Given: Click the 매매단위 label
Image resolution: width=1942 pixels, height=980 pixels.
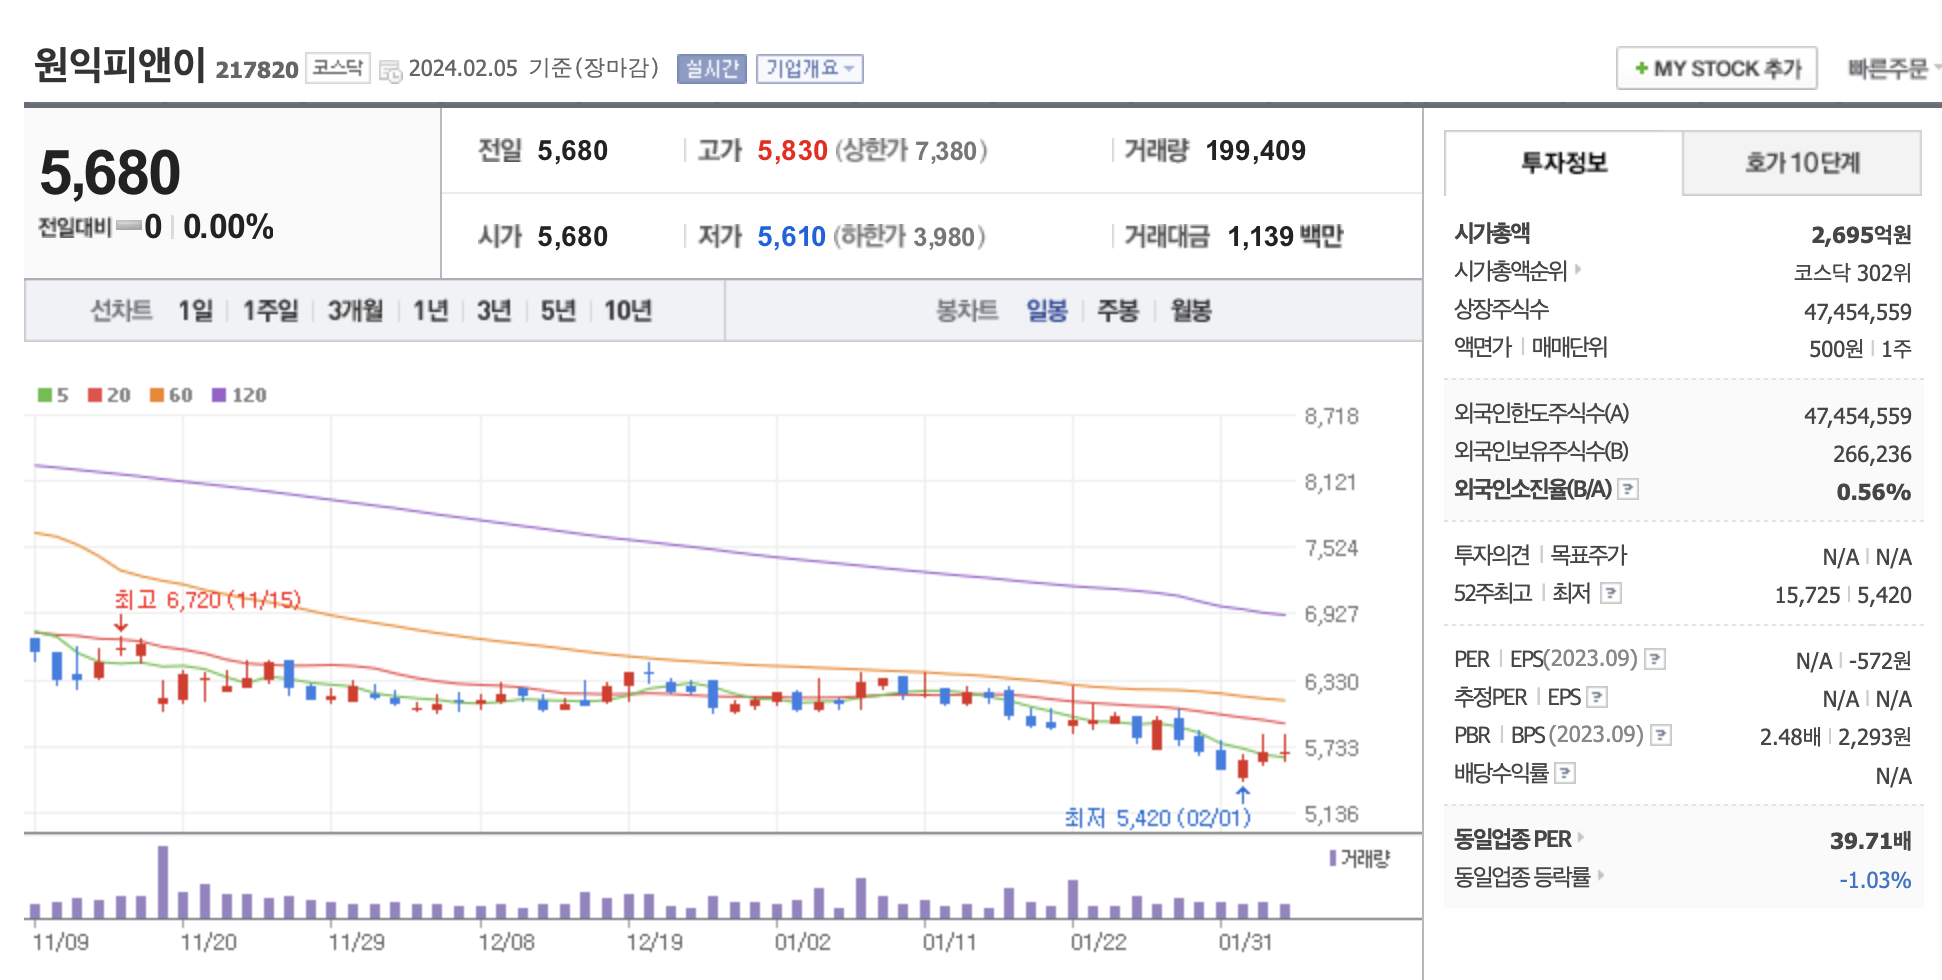Looking at the screenshot, I should click(1569, 347).
